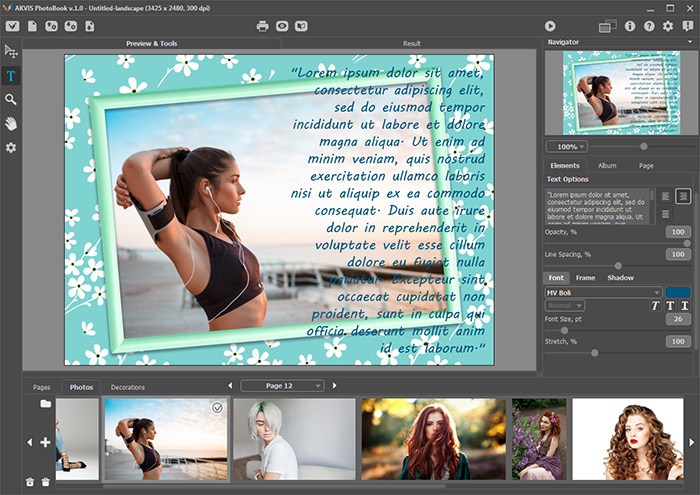Toggle bold text style
Screen dimensions: 700x495
(x=670, y=306)
